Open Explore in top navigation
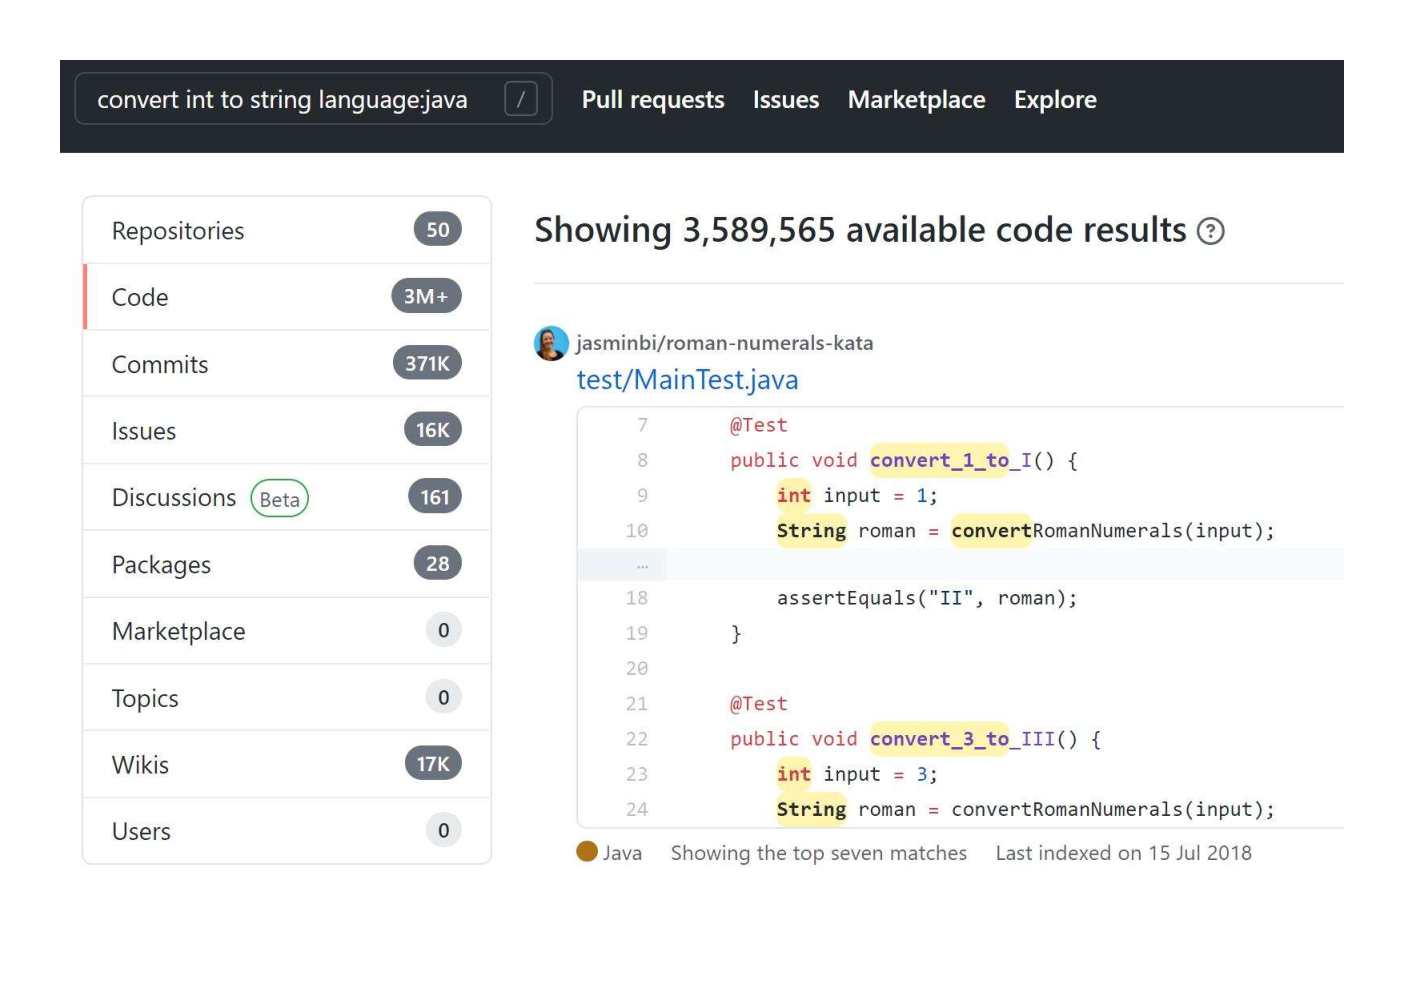 1055,100
